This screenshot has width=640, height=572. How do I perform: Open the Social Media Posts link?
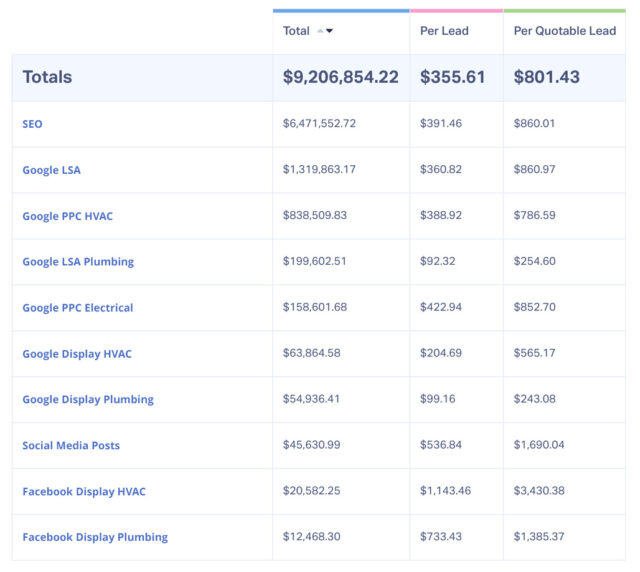71,446
